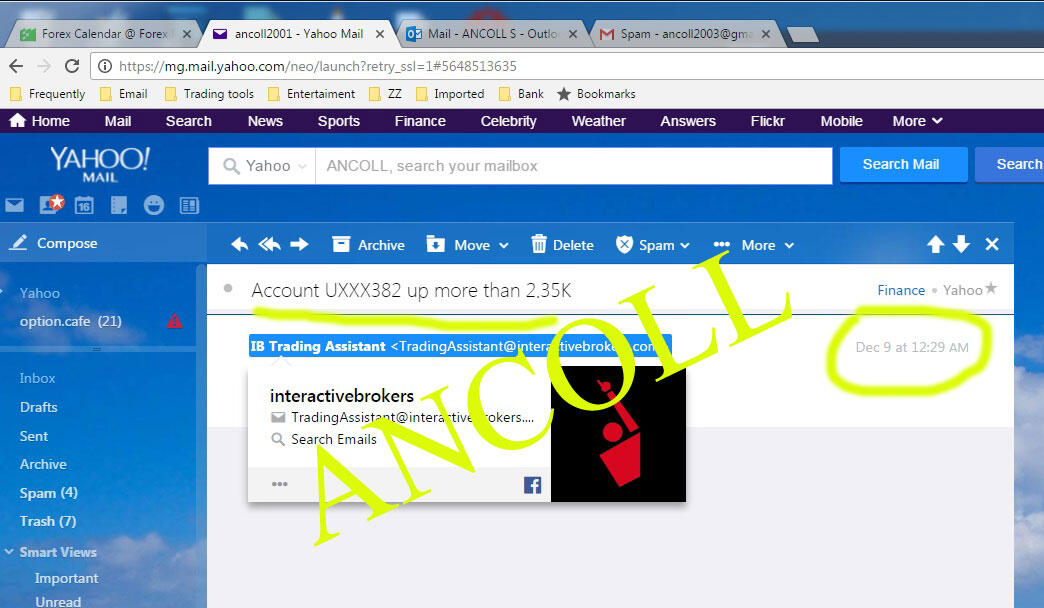Image resolution: width=1044 pixels, height=608 pixels.
Task: Click the Facebook icon on contact card
Action: pyautogui.click(x=532, y=485)
